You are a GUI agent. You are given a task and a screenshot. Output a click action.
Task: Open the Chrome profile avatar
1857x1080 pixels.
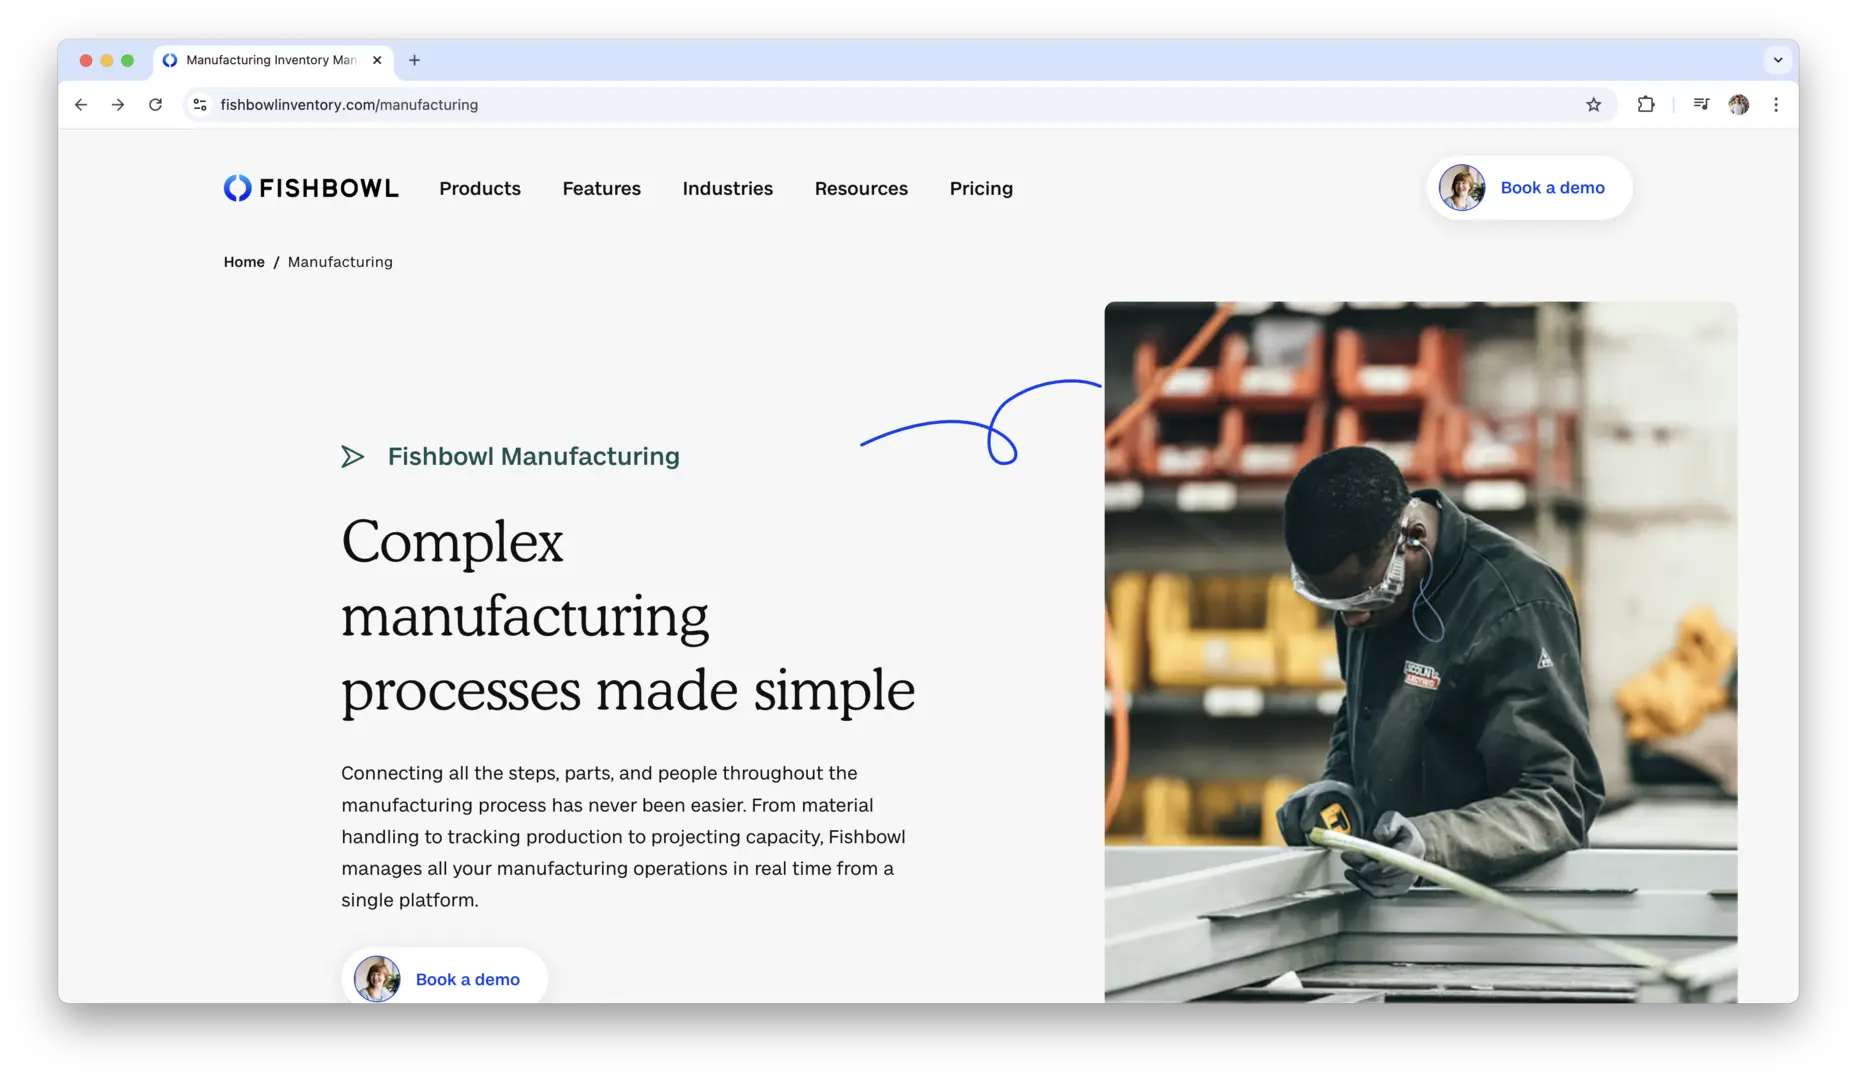click(1738, 104)
